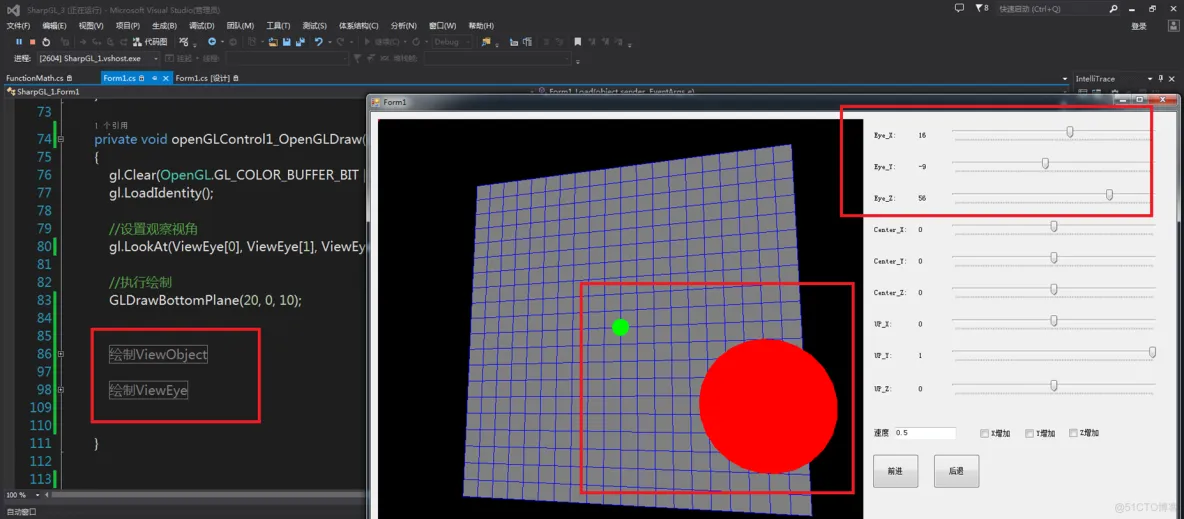
Task: Check the X增加 checkbox
Action: point(984,434)
